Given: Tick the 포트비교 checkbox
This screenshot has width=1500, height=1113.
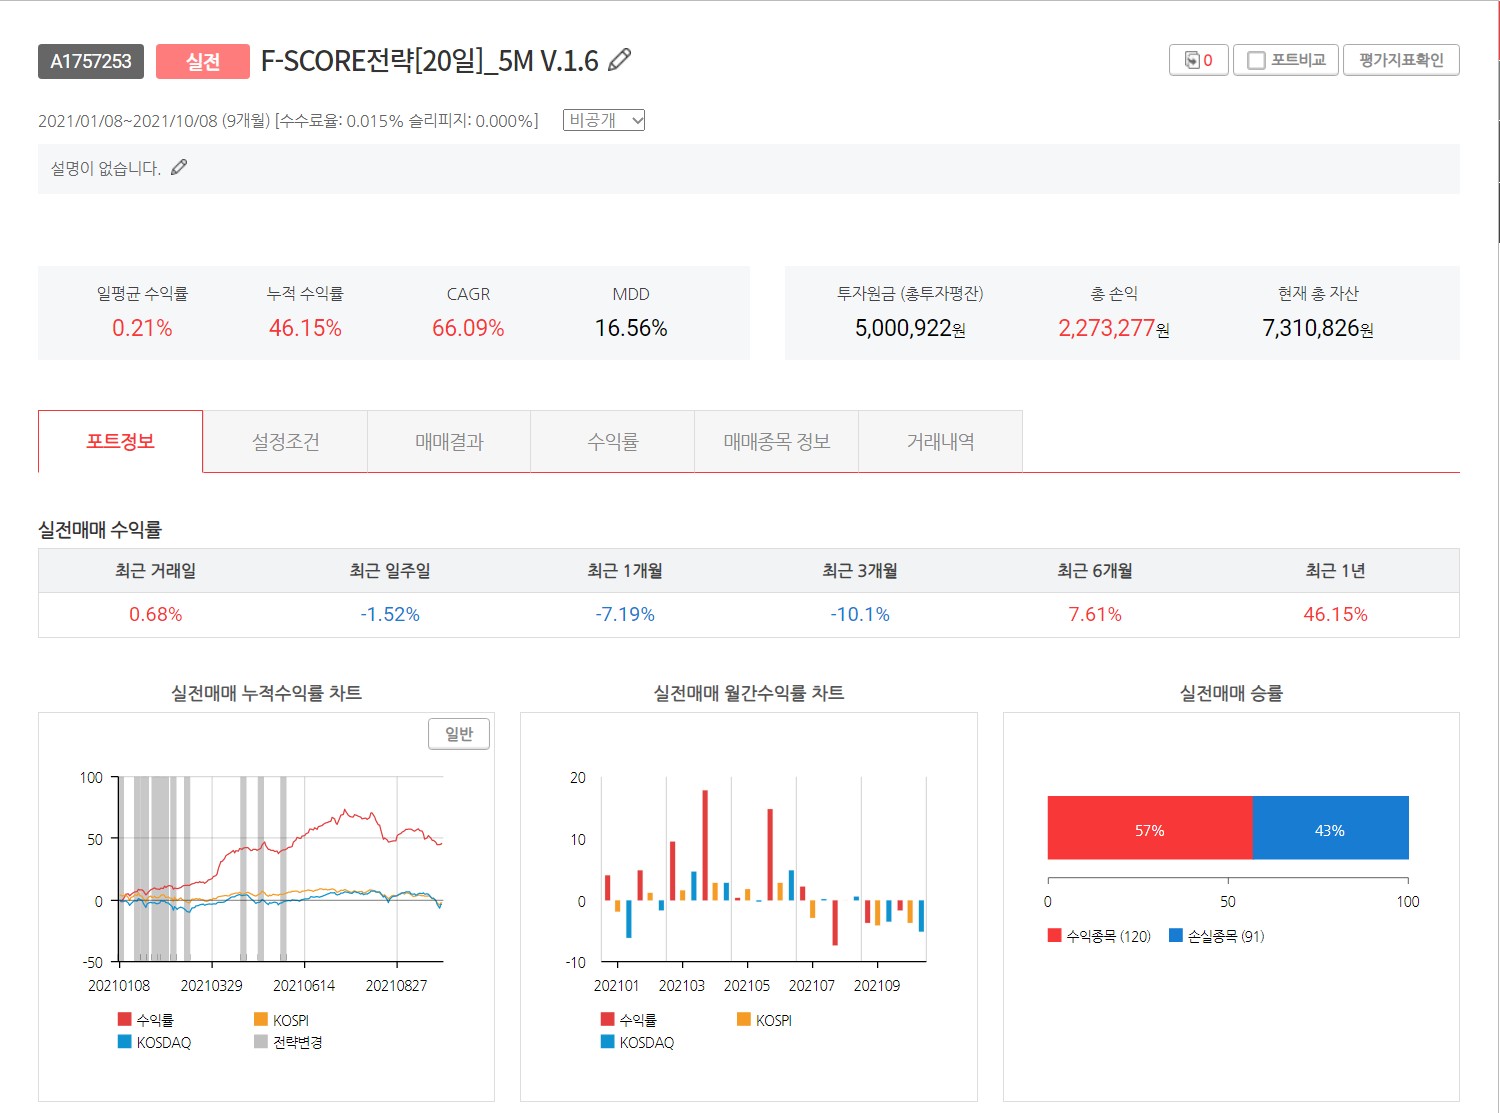Looking at the screenshot, I should point(1257,60).
